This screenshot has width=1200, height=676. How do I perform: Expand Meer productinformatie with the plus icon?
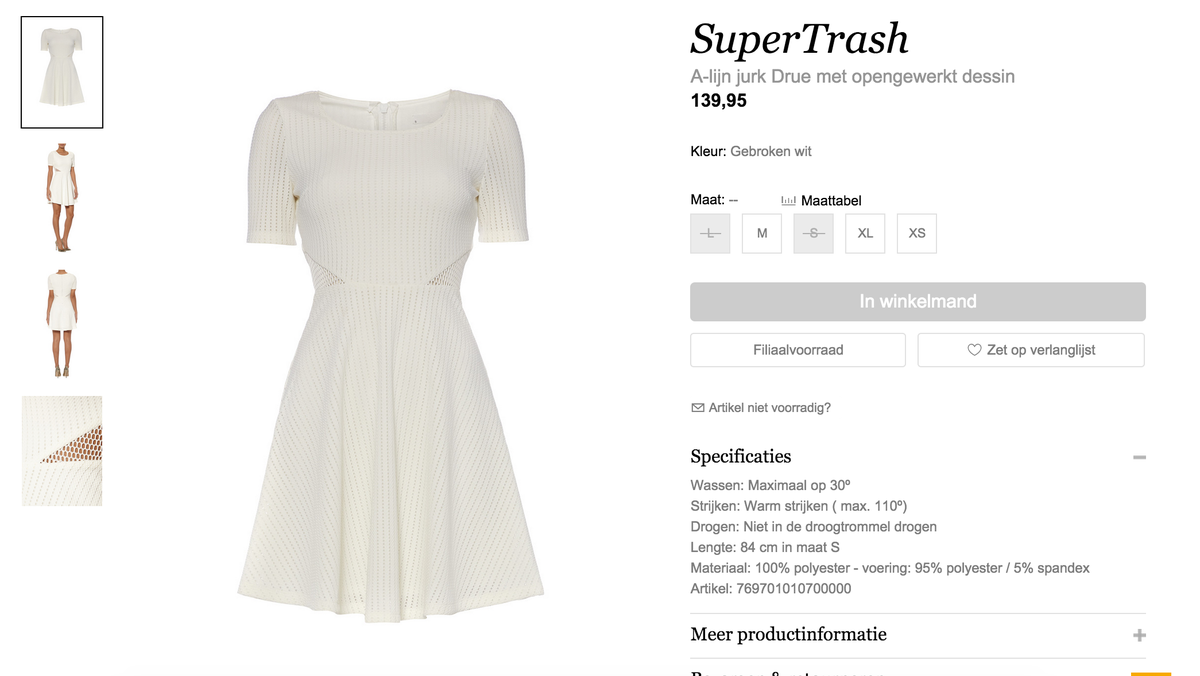[x=1139, y=635]
